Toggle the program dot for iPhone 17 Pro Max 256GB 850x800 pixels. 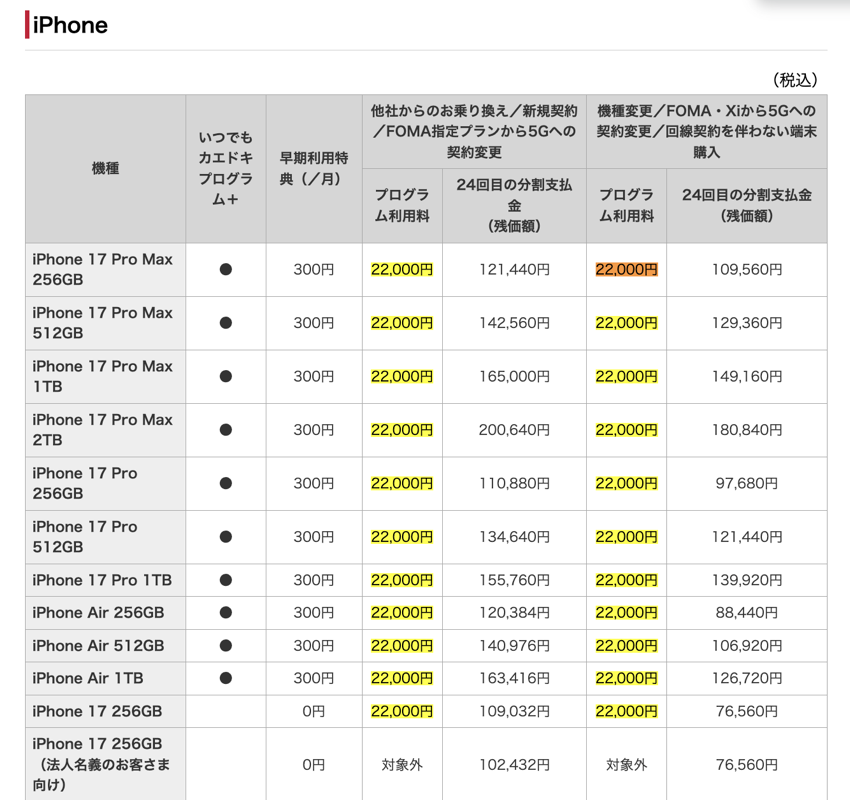coord(225,268)
